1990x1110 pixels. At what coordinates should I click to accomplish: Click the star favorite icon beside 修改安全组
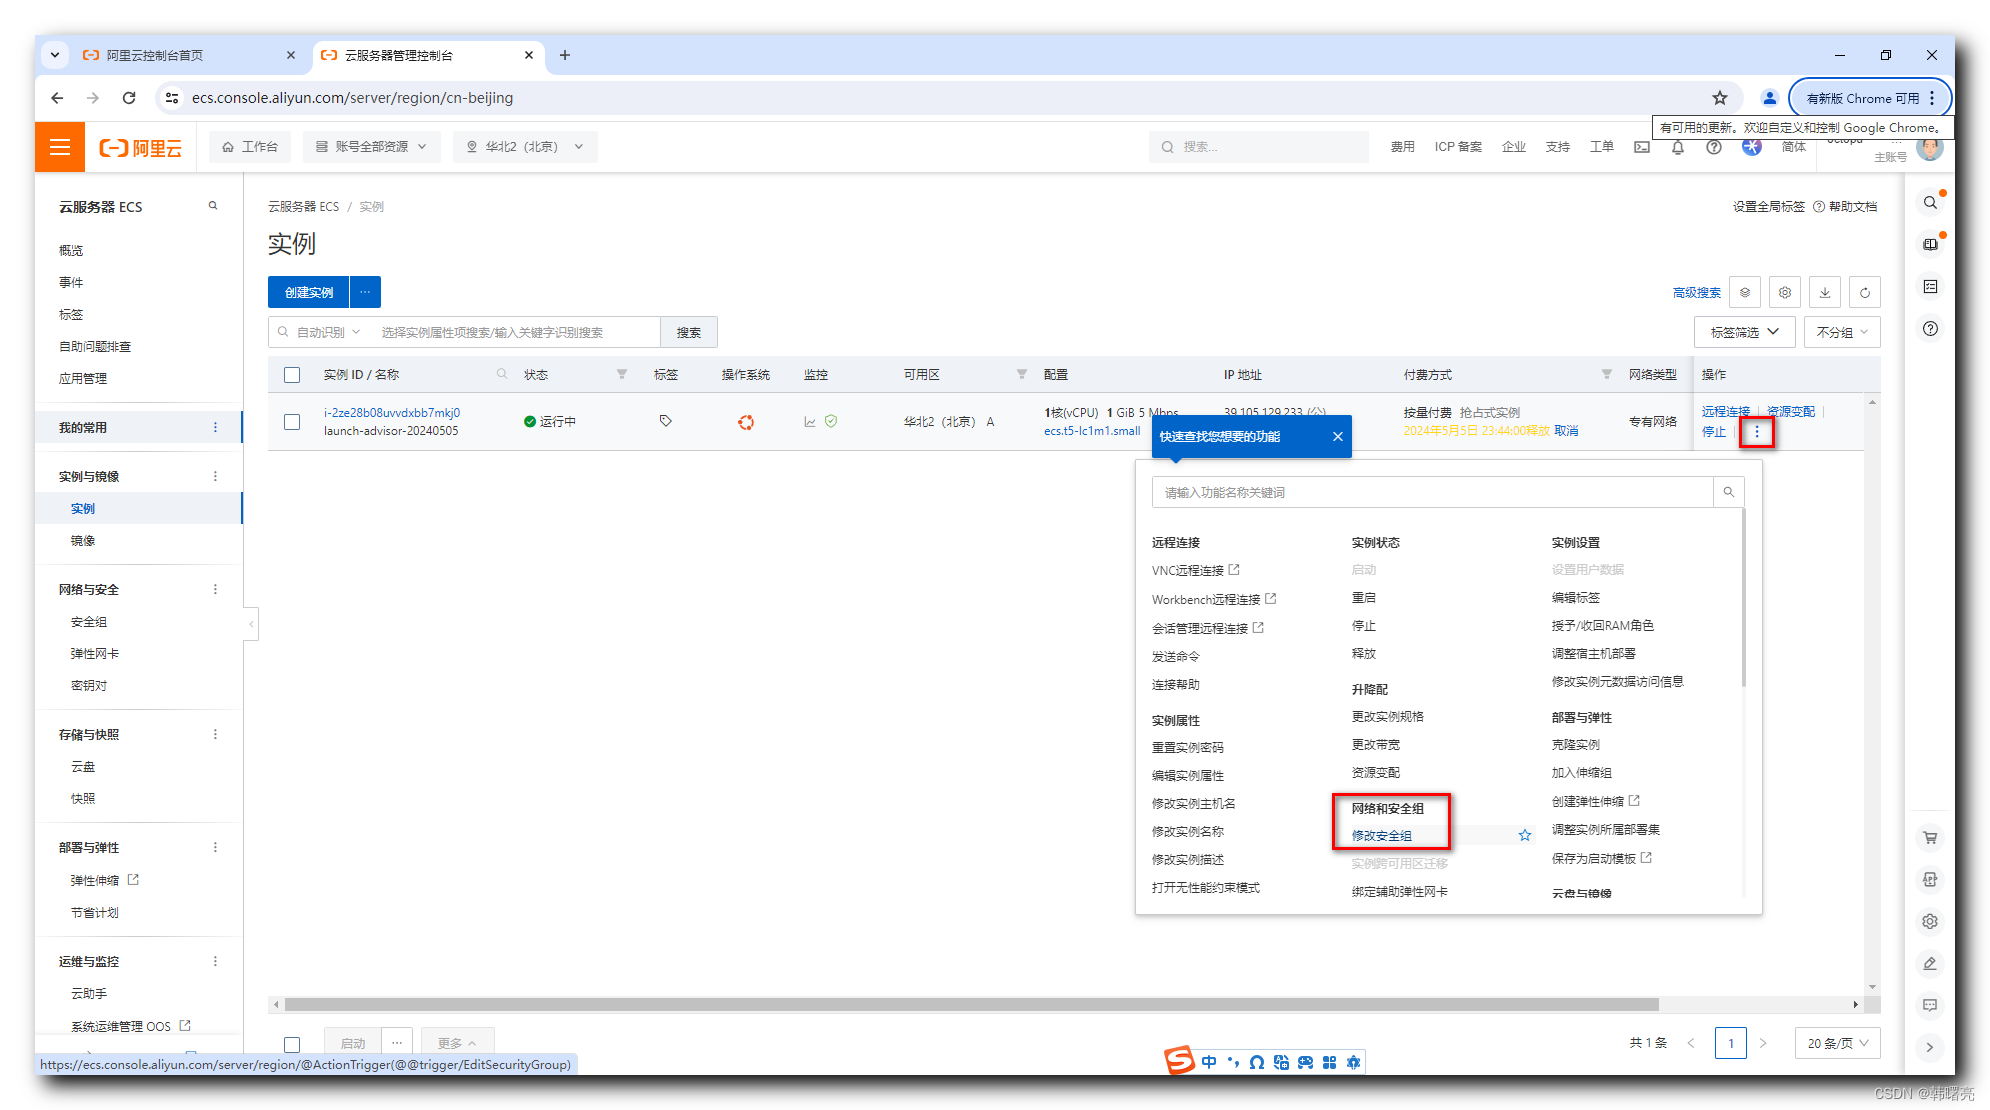(x=1524, y=835)
